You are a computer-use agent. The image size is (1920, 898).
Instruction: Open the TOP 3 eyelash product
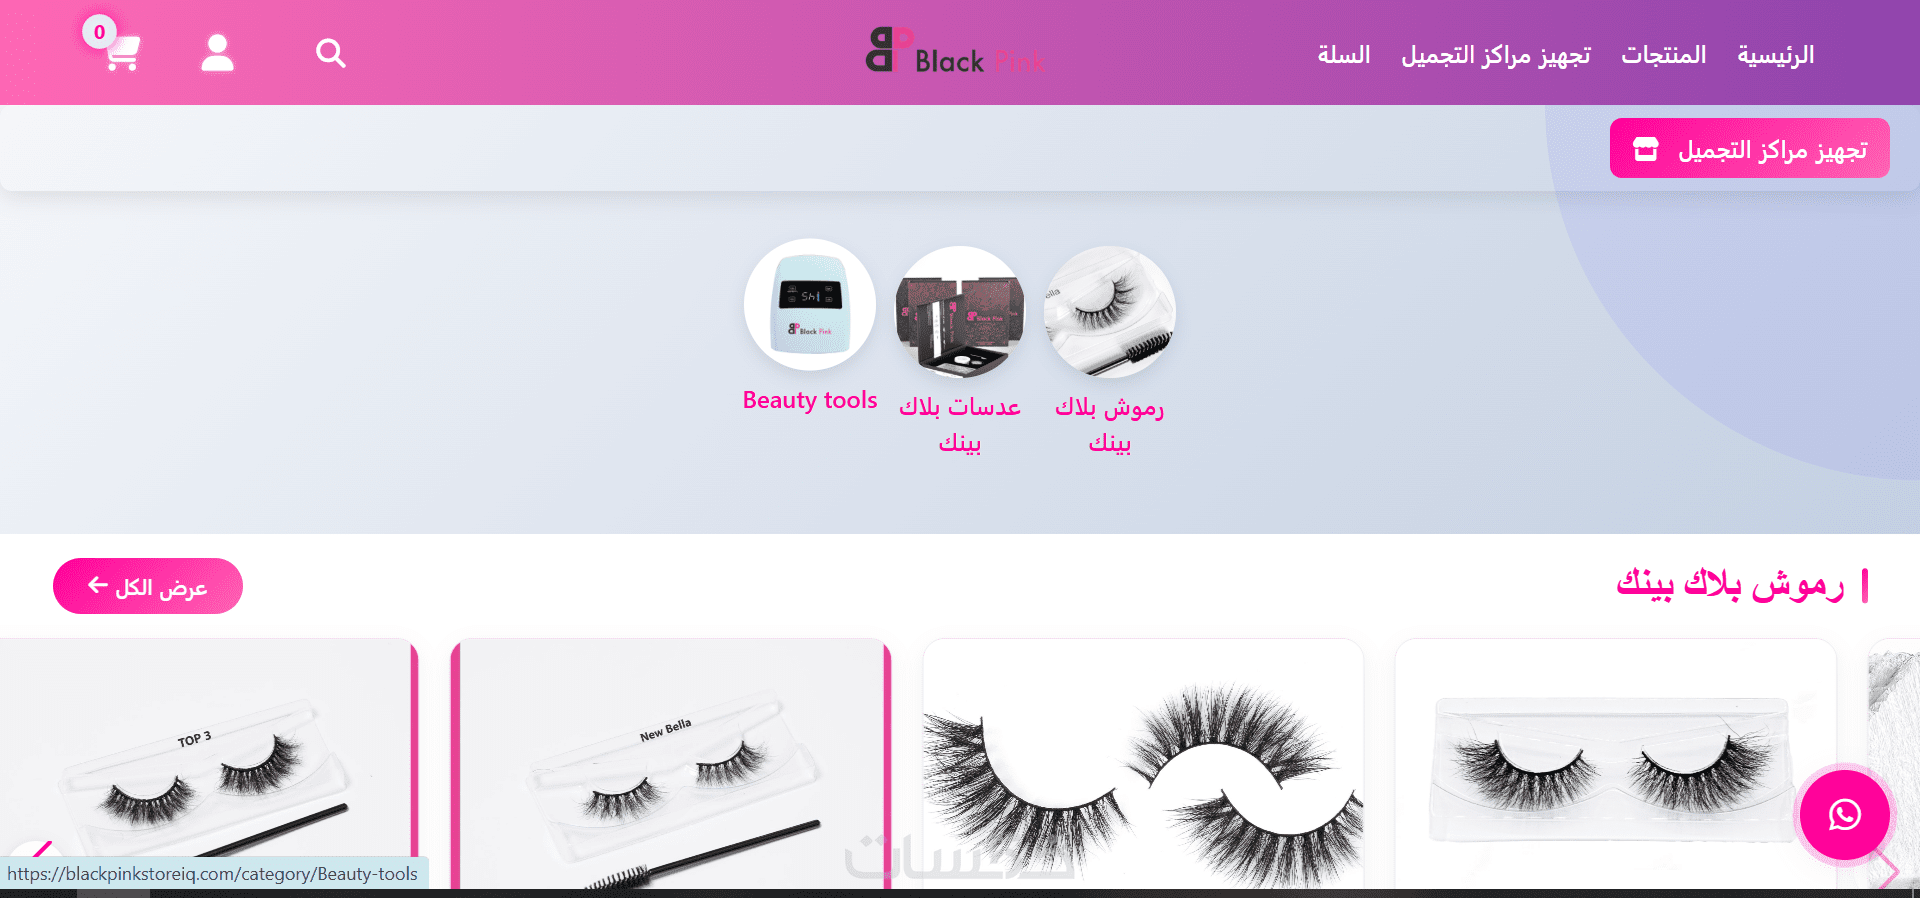click(208, 765)
